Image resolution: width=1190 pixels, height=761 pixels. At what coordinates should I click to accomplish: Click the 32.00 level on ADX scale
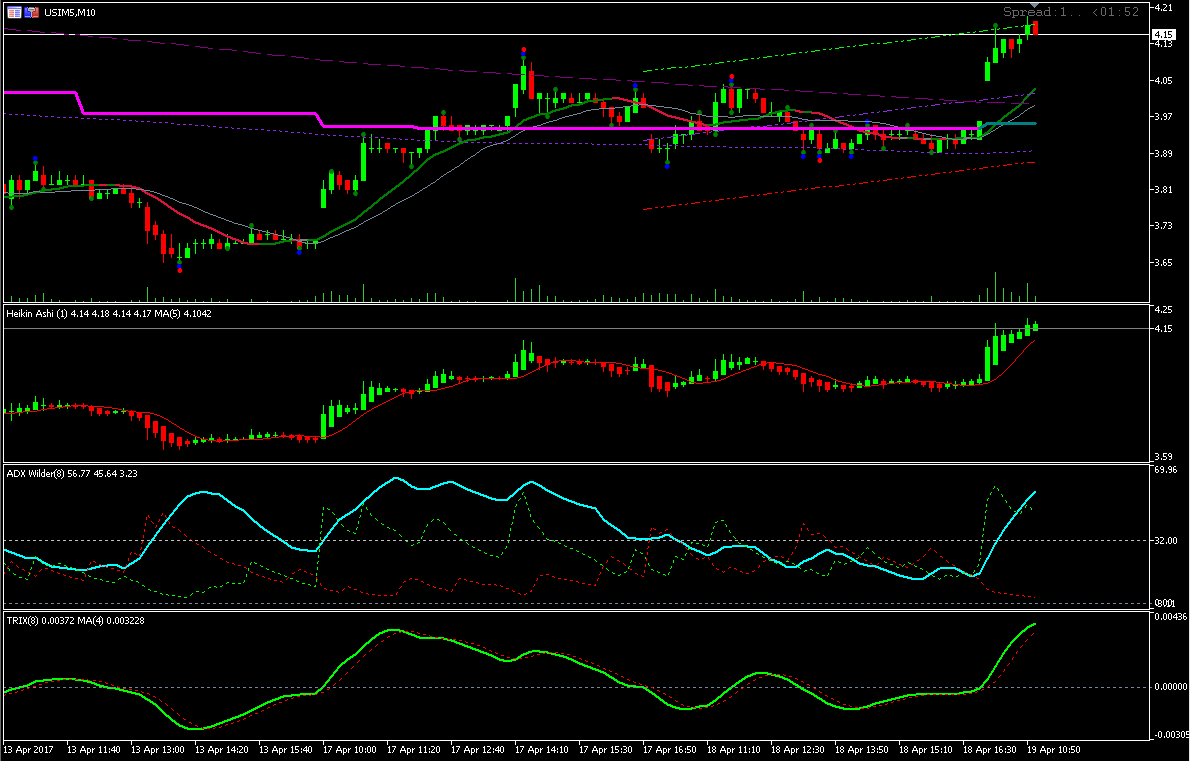point(1166,540)
